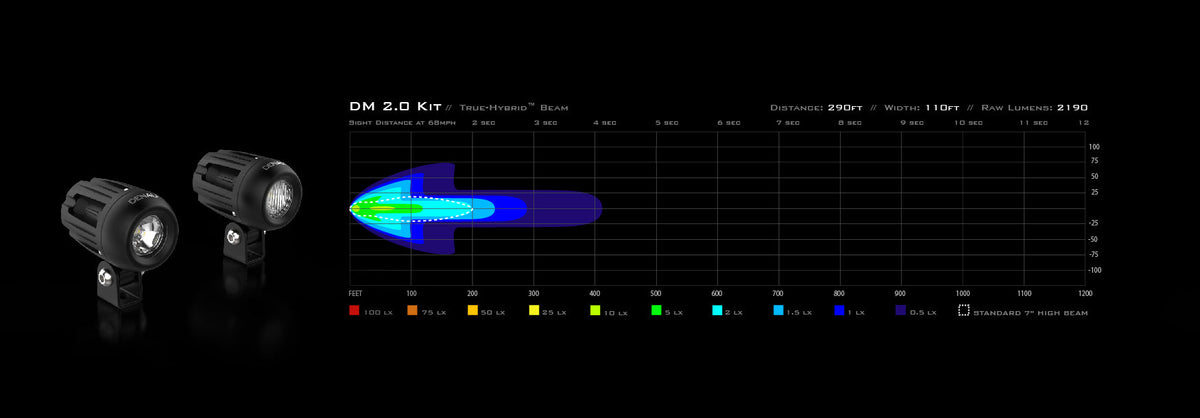Click the dark purple 0.5 lx swatch
Image resolution: width=1200 pixels, height=418 pixels.
899,311
